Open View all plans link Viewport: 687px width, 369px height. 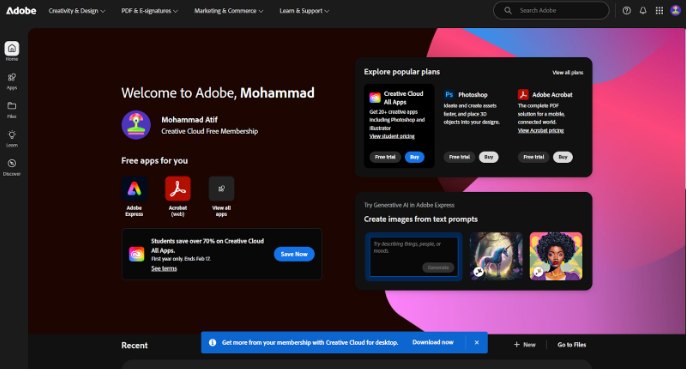tap(567, 73)
